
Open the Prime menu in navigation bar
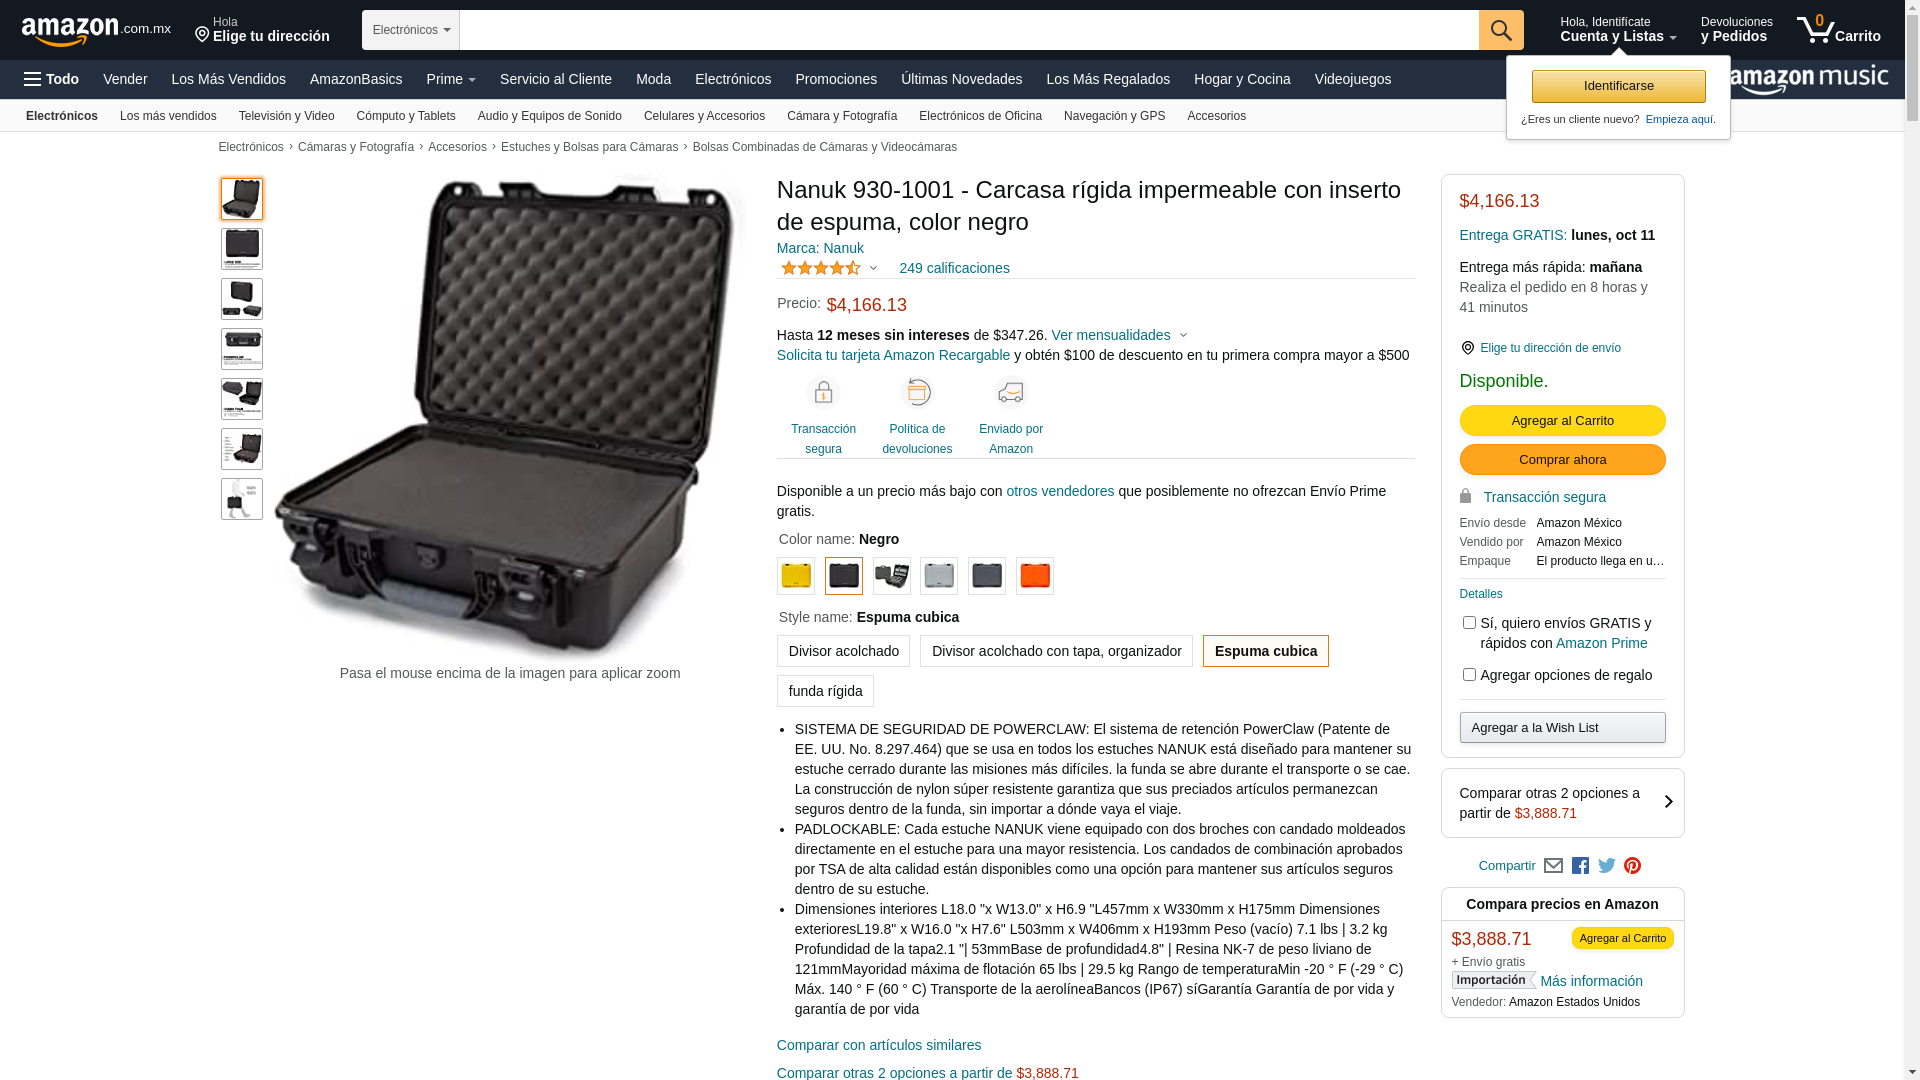[451, 79]
